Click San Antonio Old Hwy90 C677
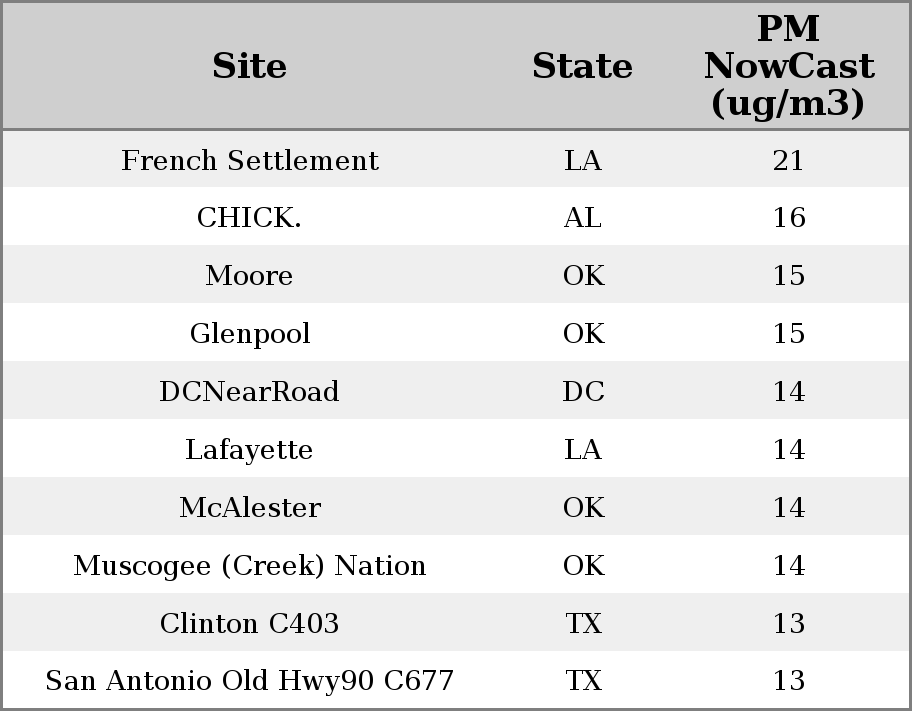This screenshot has width=912, height=711. [249, 681]
